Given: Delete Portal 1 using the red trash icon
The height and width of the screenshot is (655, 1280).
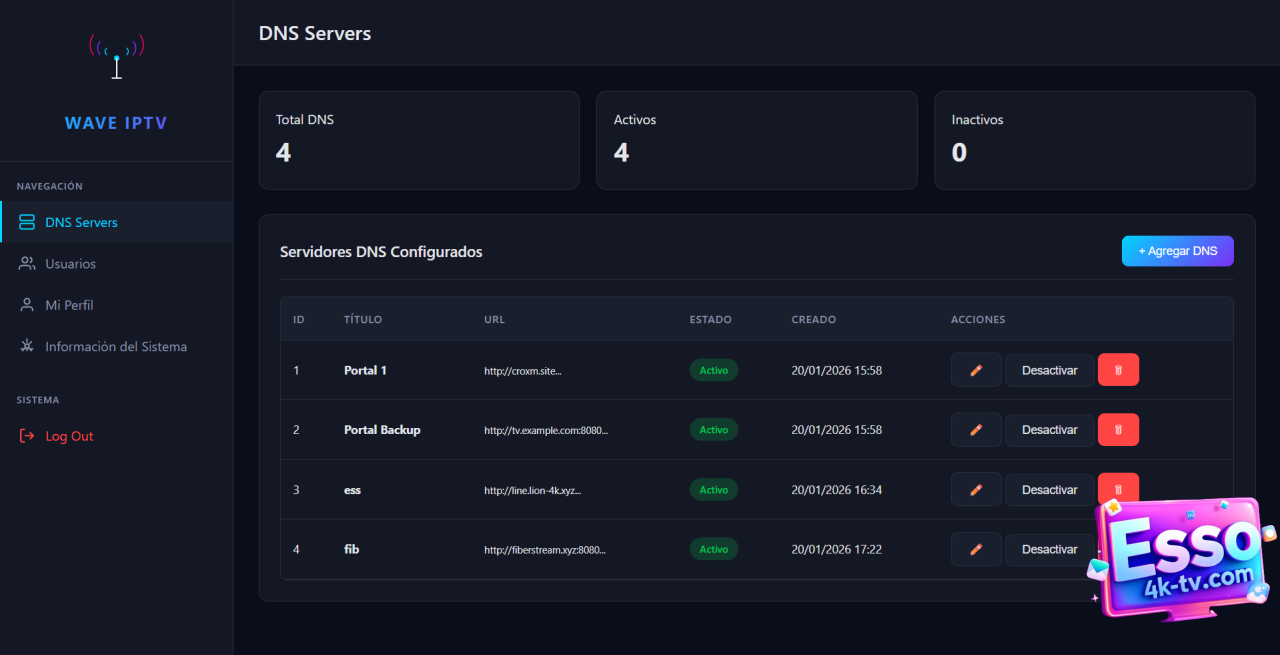Looking at the screenshot, I should coord(1118,370).
